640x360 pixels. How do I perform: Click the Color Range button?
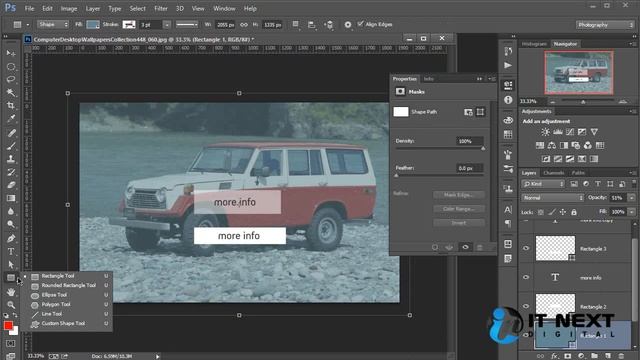(x=459, y=209)
